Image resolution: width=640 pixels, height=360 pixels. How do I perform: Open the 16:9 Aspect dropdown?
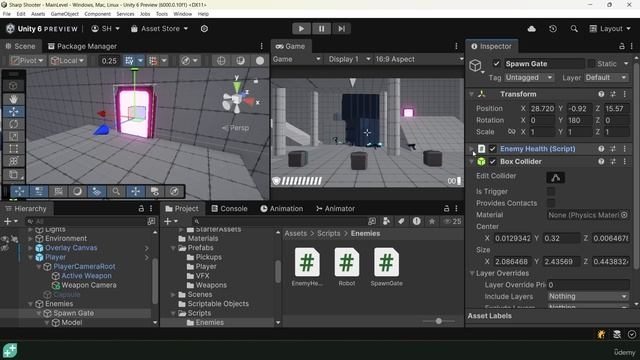point(419,59)
